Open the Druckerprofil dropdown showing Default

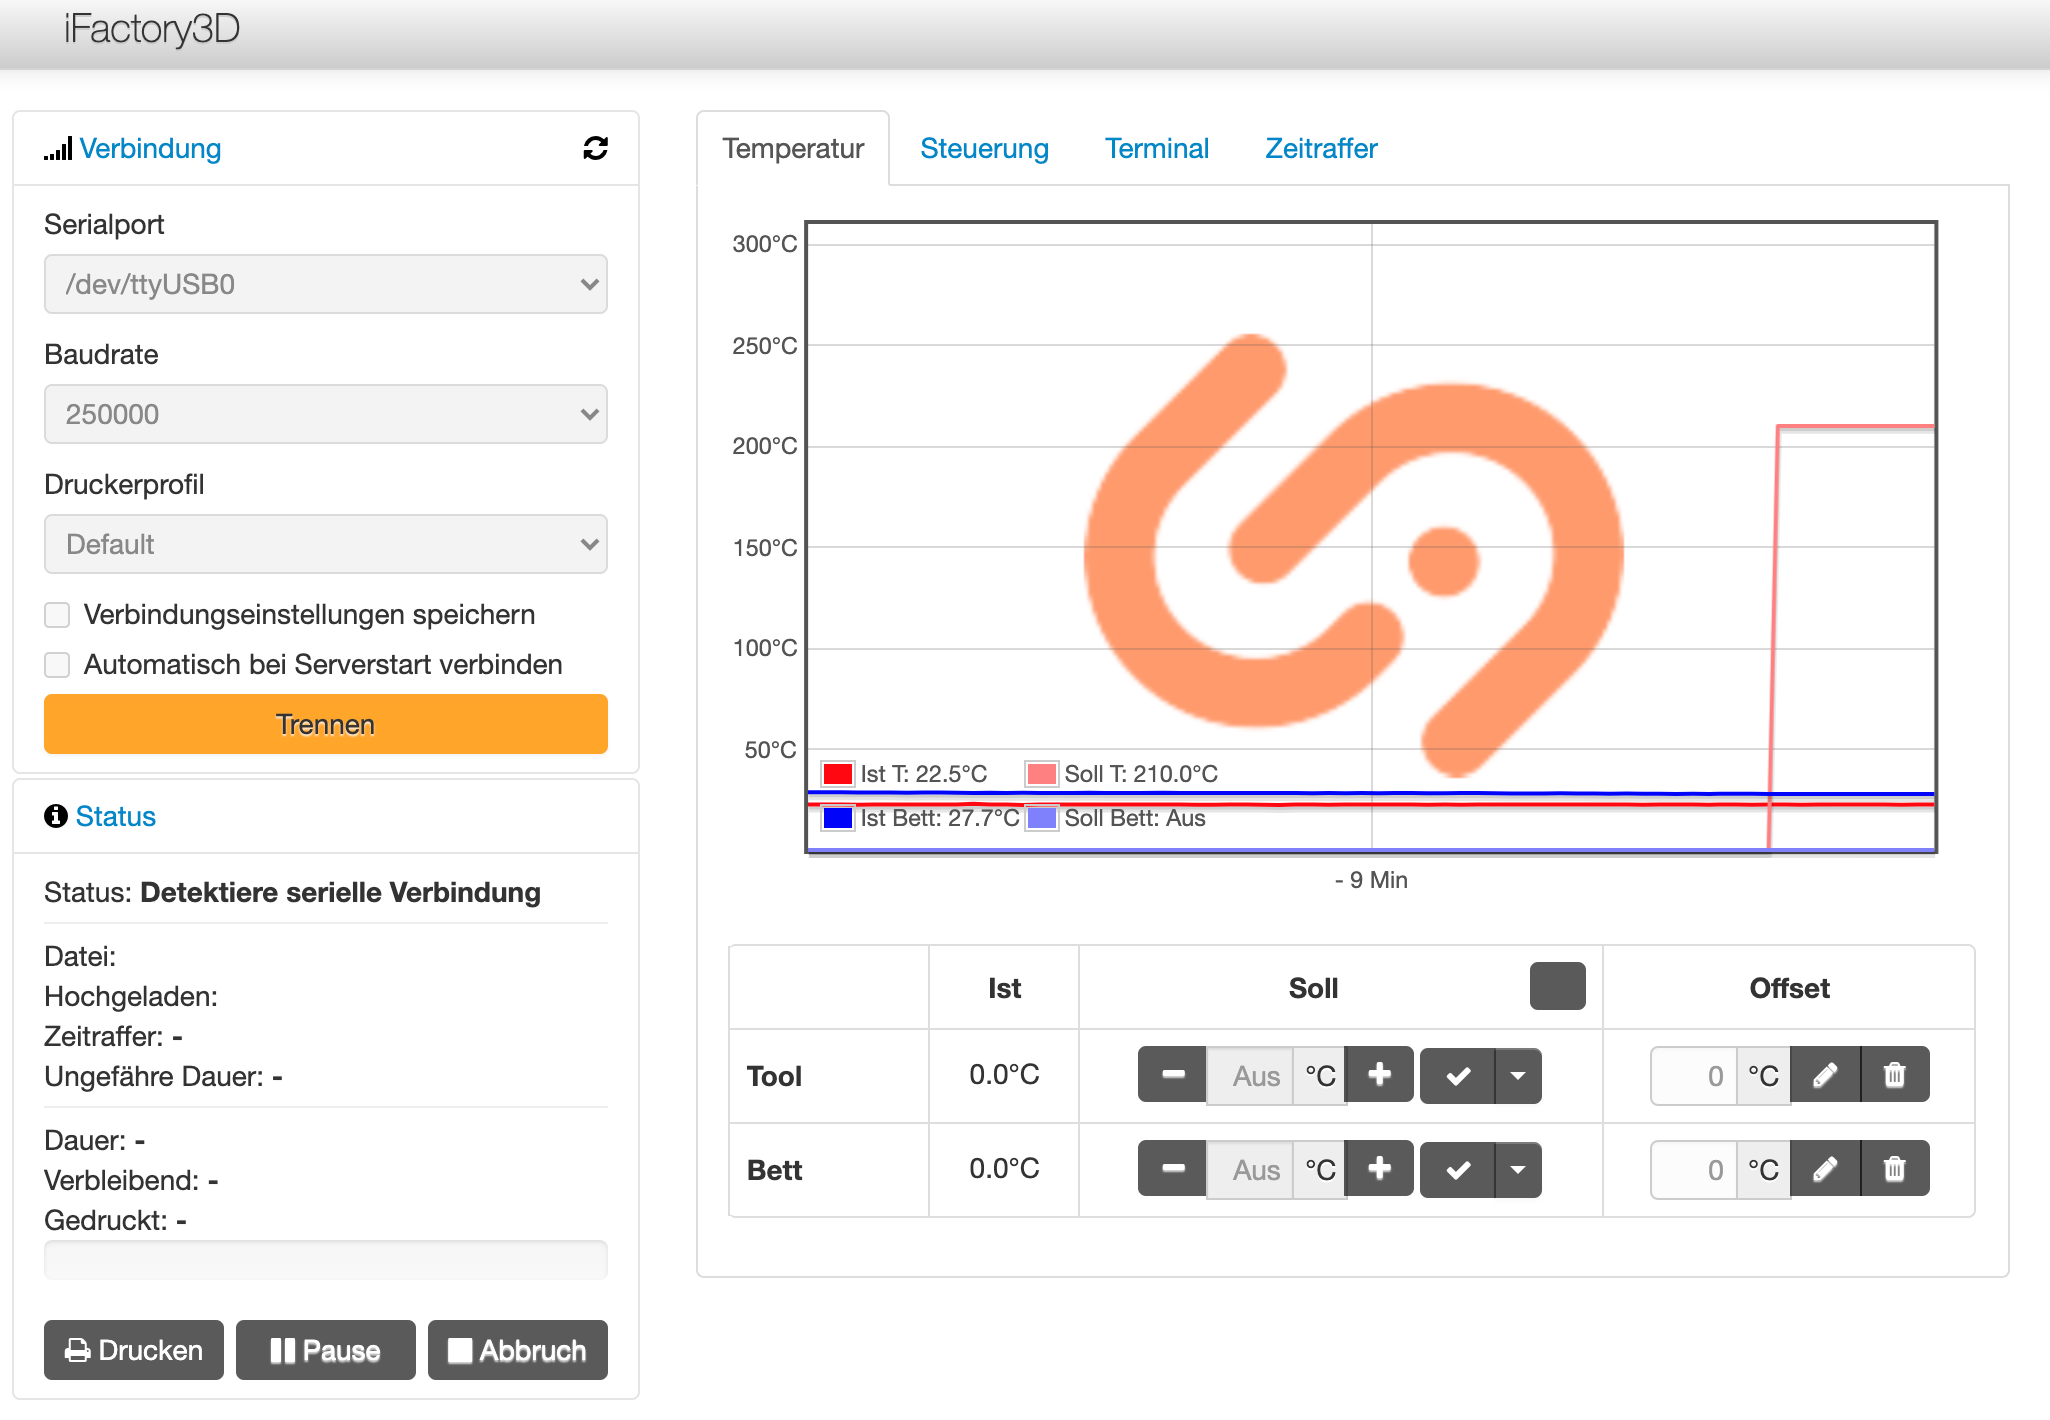pyautogui.click(x=326, y=544)
